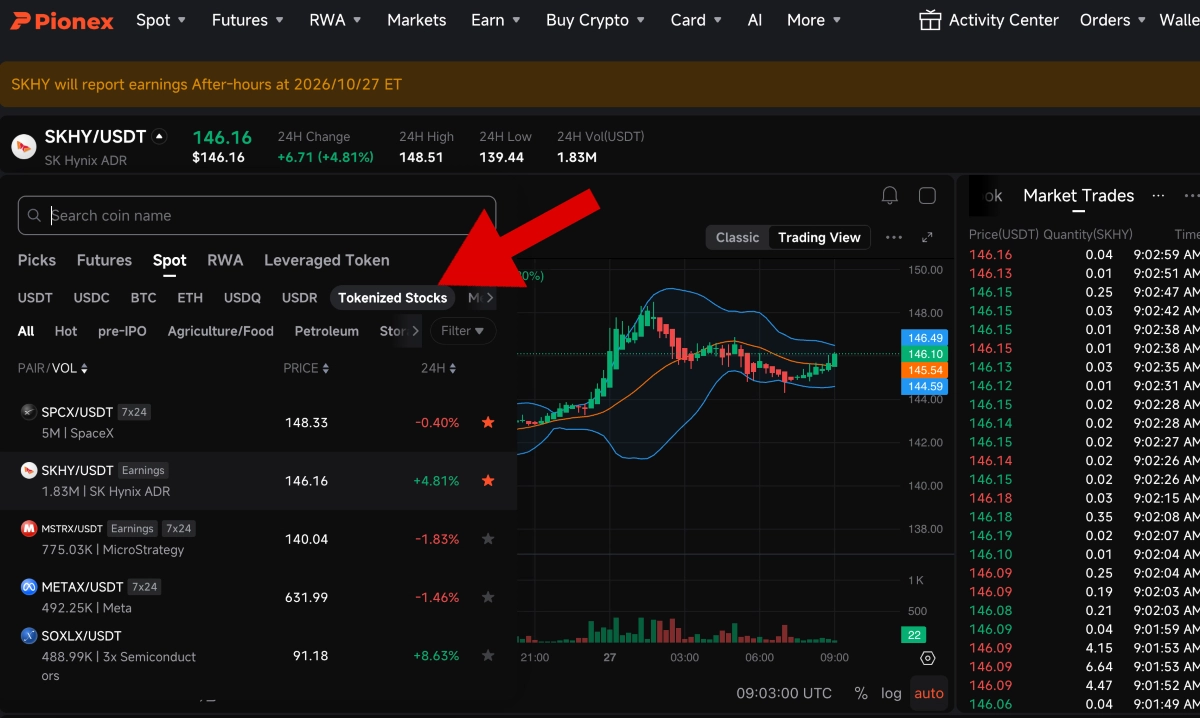Open the More dropdown menu
Image resolution: width=1200 pixels, height=718 pixels.
click(x=814, y=20)
